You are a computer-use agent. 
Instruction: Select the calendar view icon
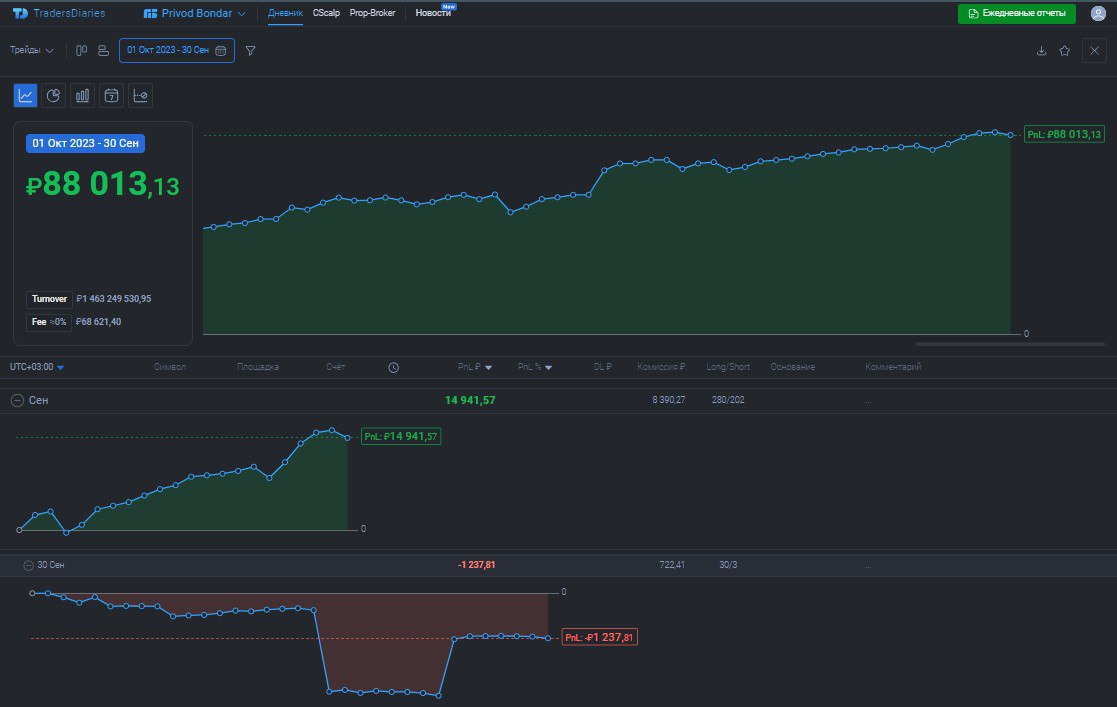pyautogui.click(x=111, y=96)
